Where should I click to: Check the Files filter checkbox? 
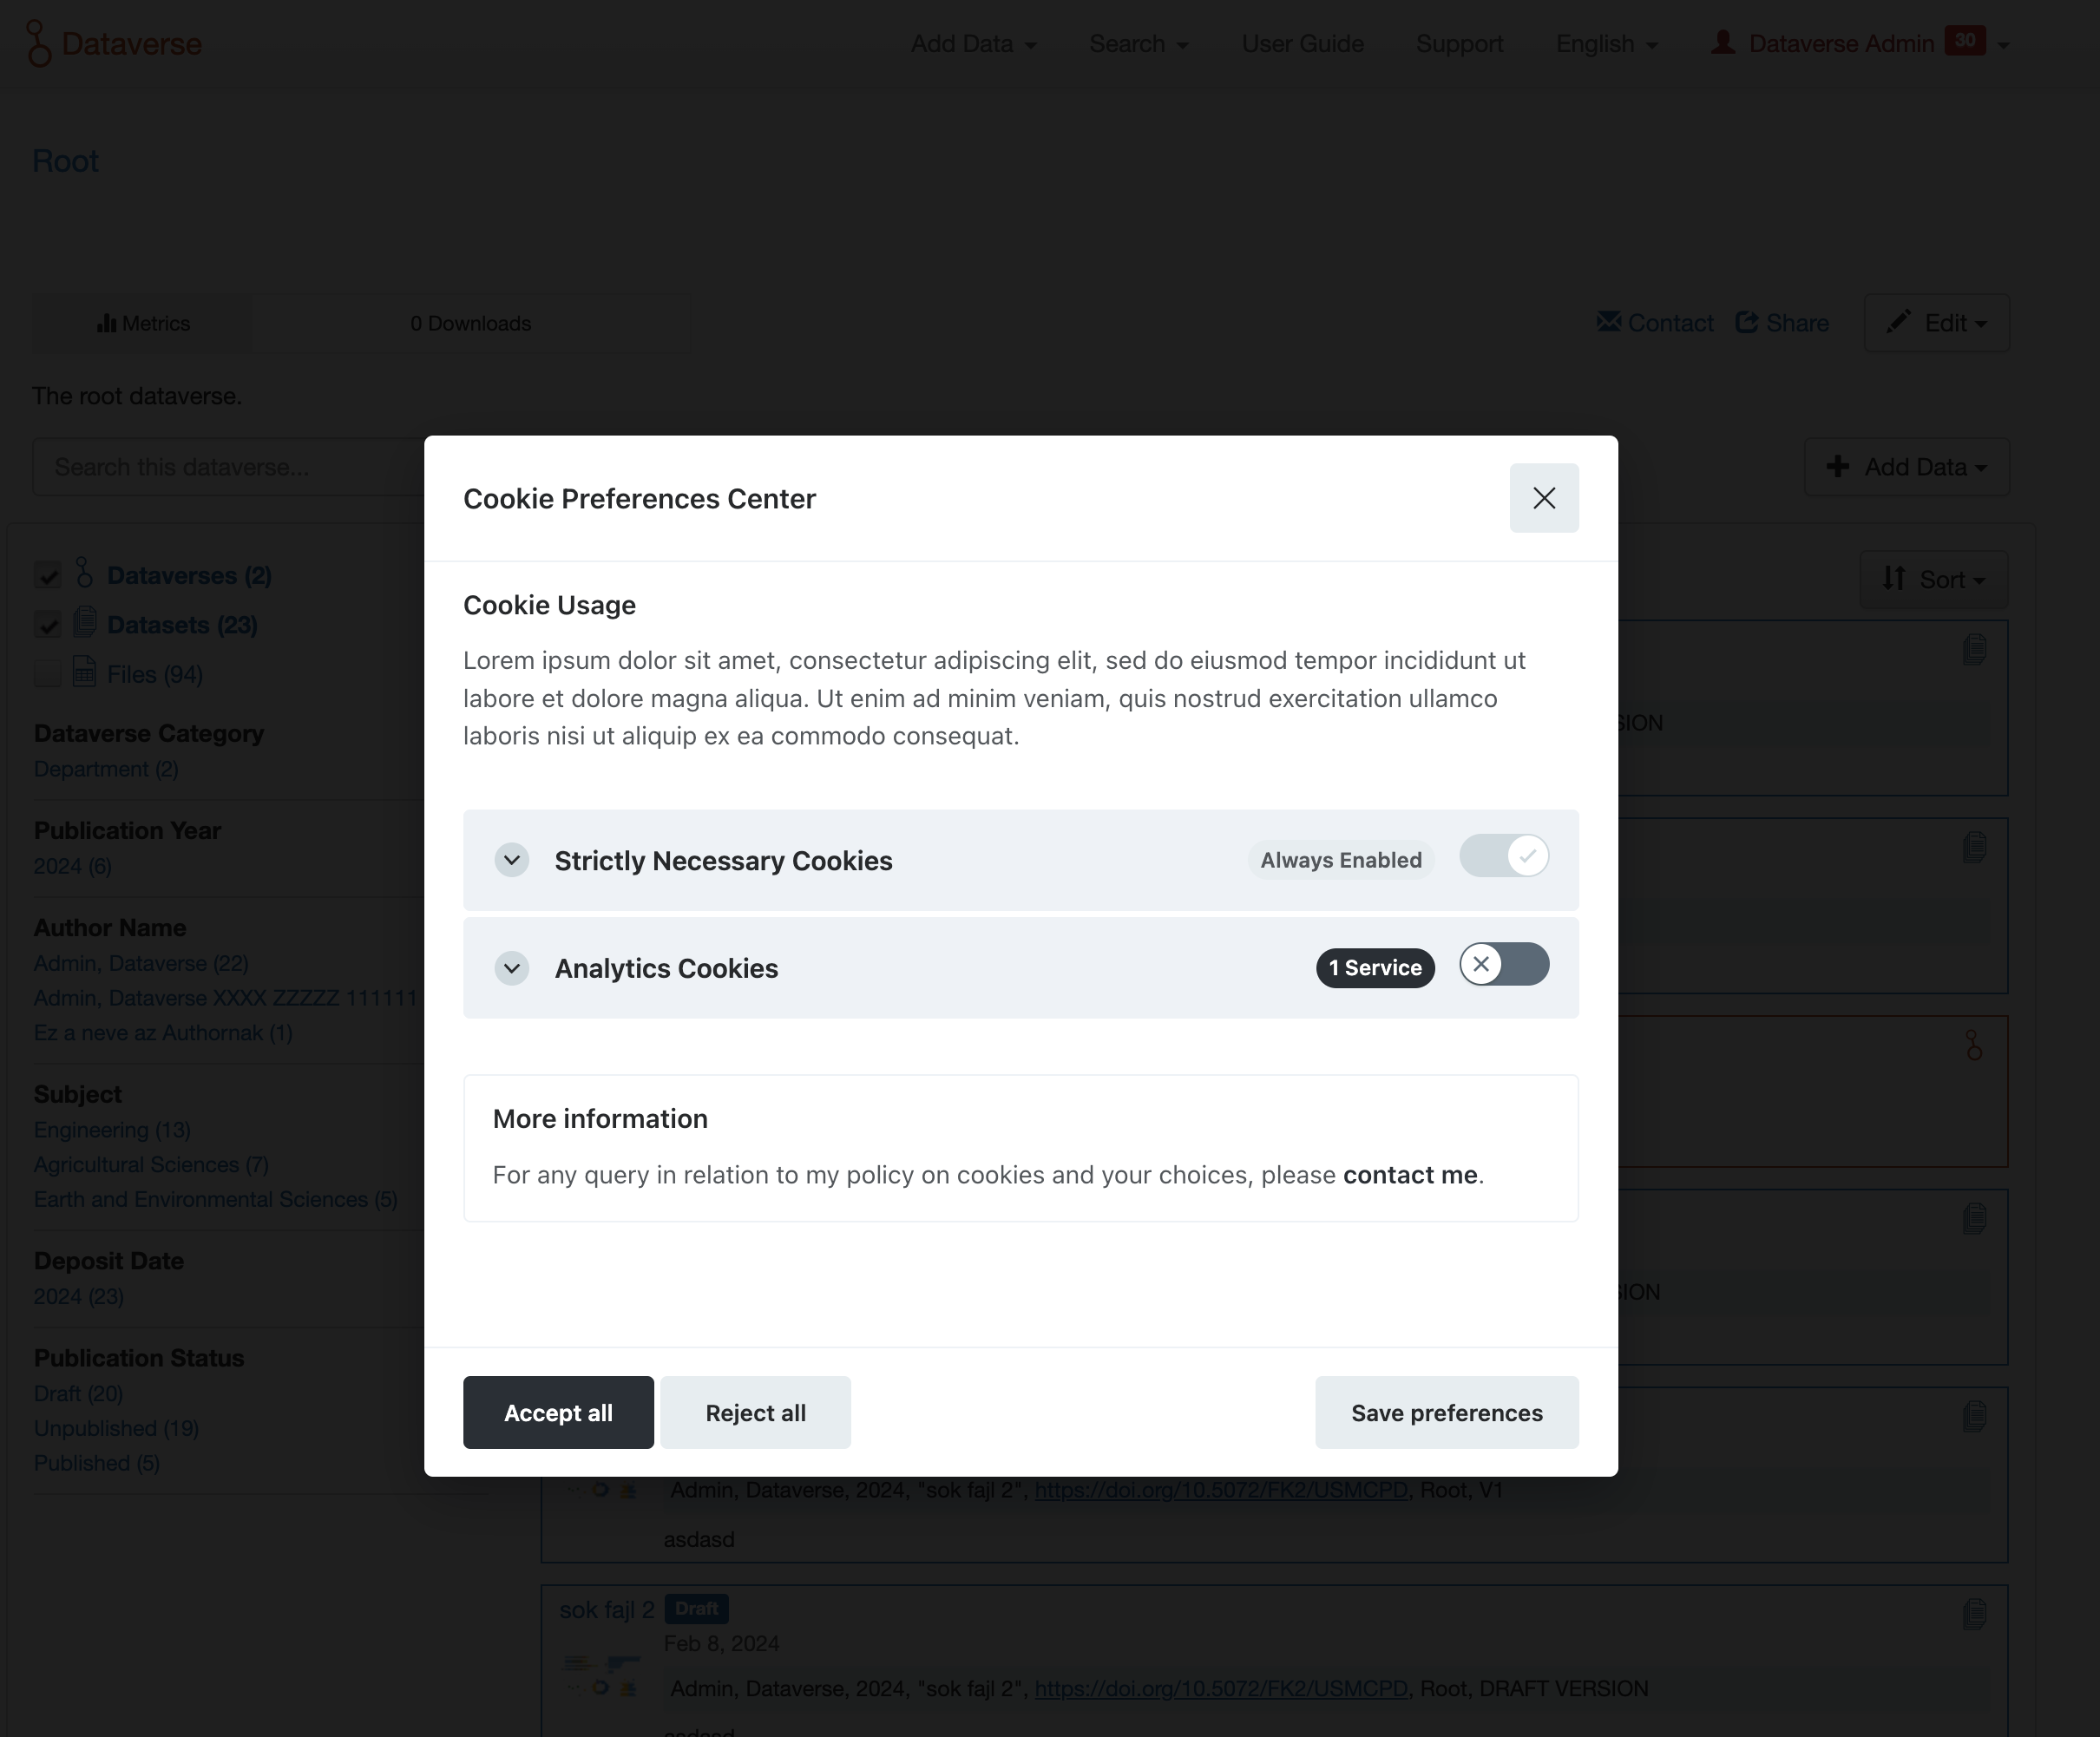tap(48, 674)
